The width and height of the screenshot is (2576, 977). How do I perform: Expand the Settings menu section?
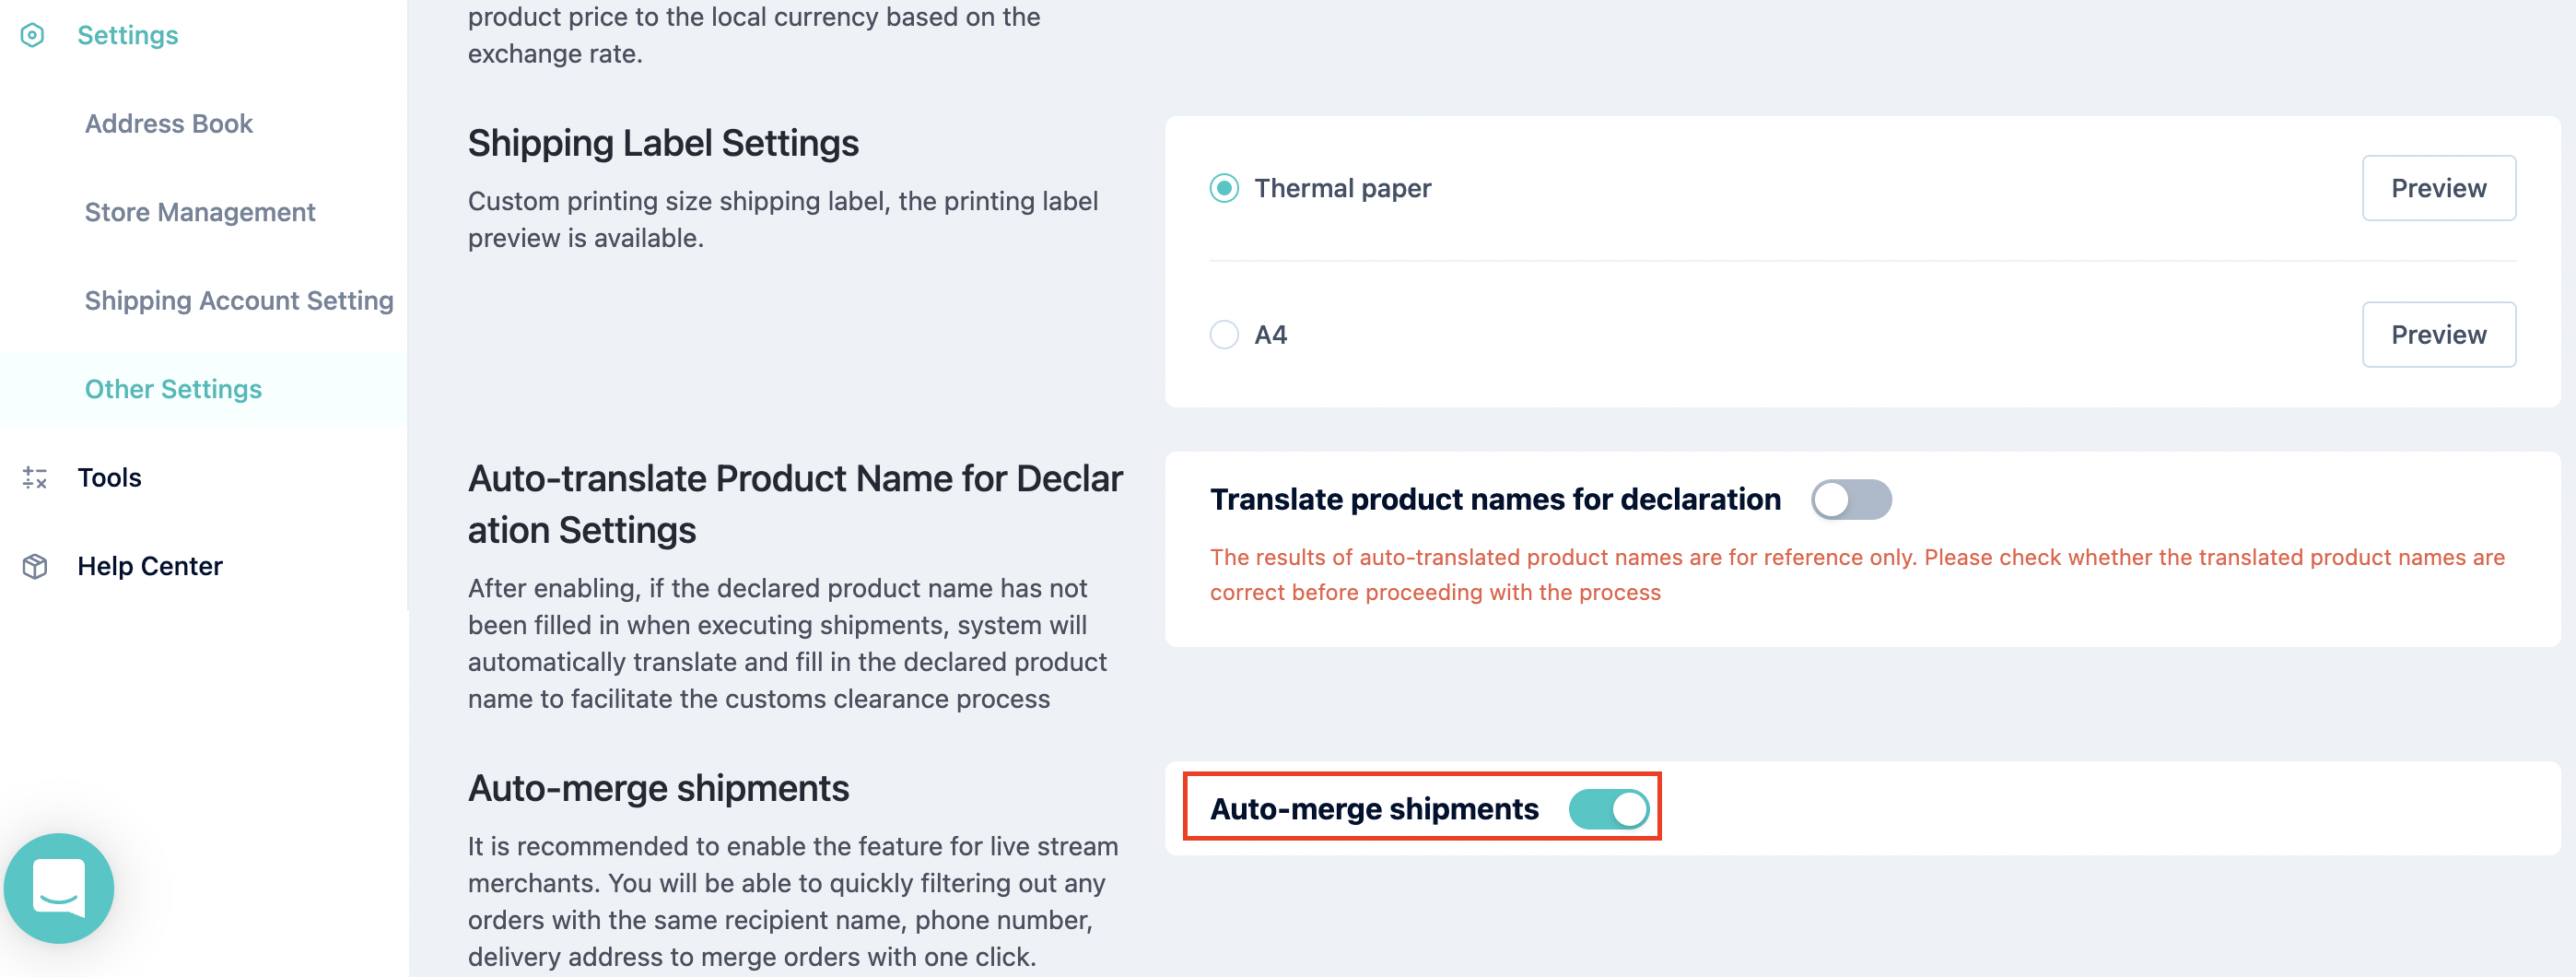click(x=127, y=35)
